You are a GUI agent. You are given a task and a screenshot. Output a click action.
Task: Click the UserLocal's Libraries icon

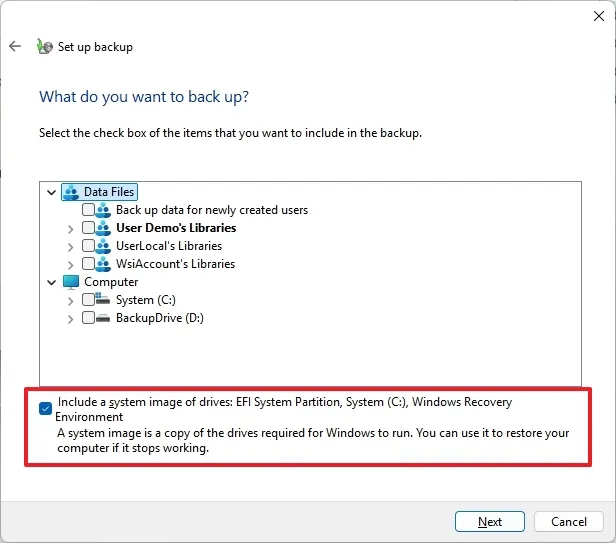click(x=103, y=246)
